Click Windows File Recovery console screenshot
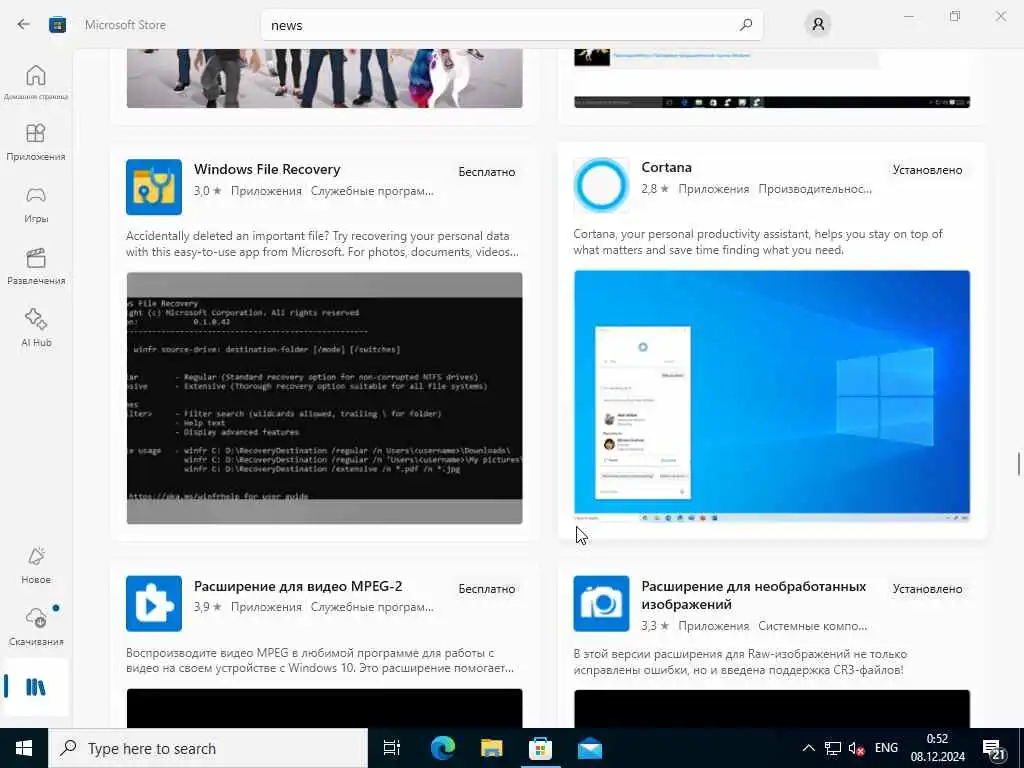 (325, 398)
